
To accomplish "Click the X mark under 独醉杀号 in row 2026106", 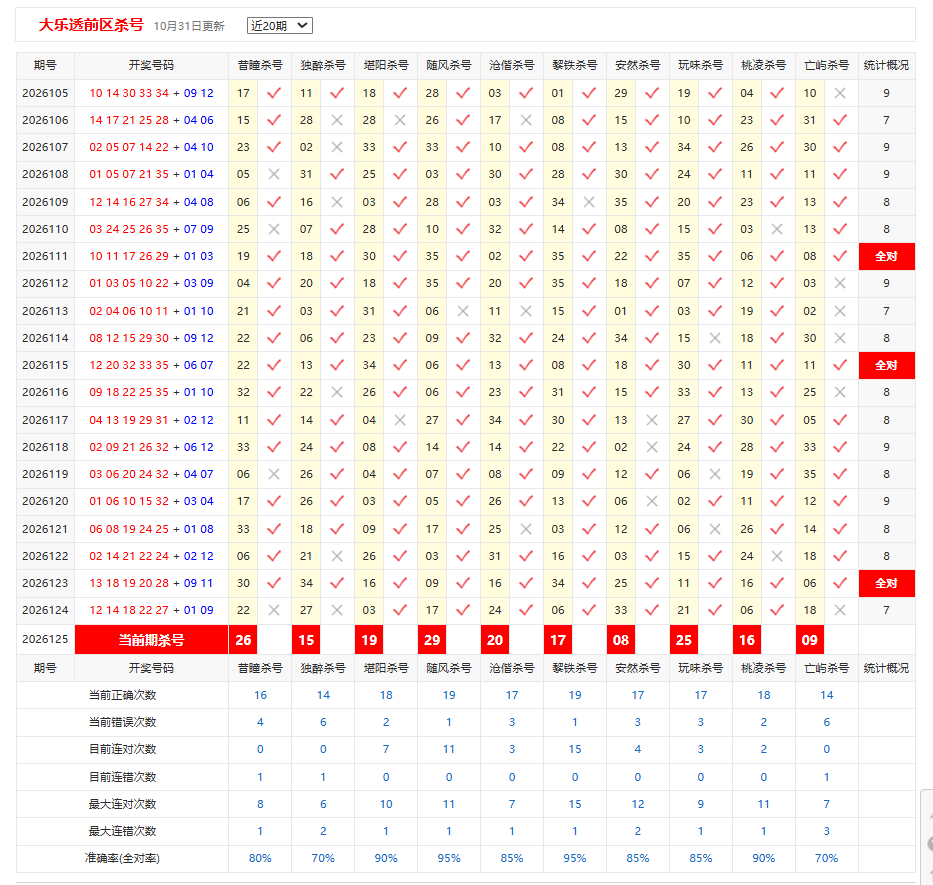I will [337, 120].
